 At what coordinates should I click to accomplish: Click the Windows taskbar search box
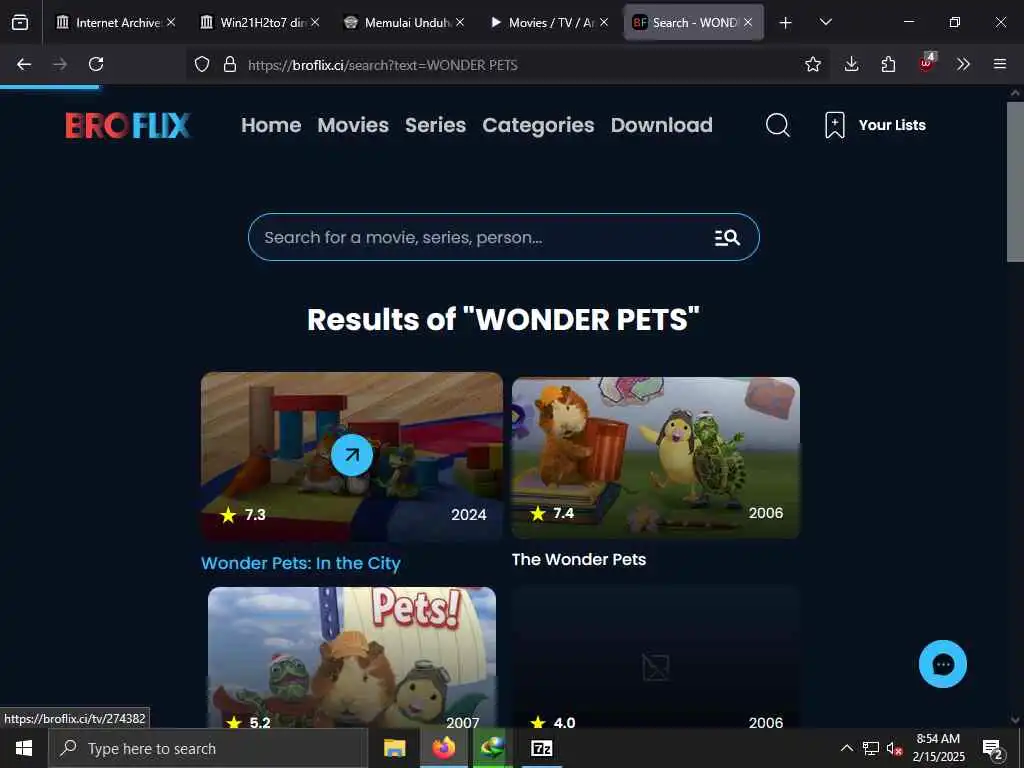pyautogui.click(x=208, y=748)
